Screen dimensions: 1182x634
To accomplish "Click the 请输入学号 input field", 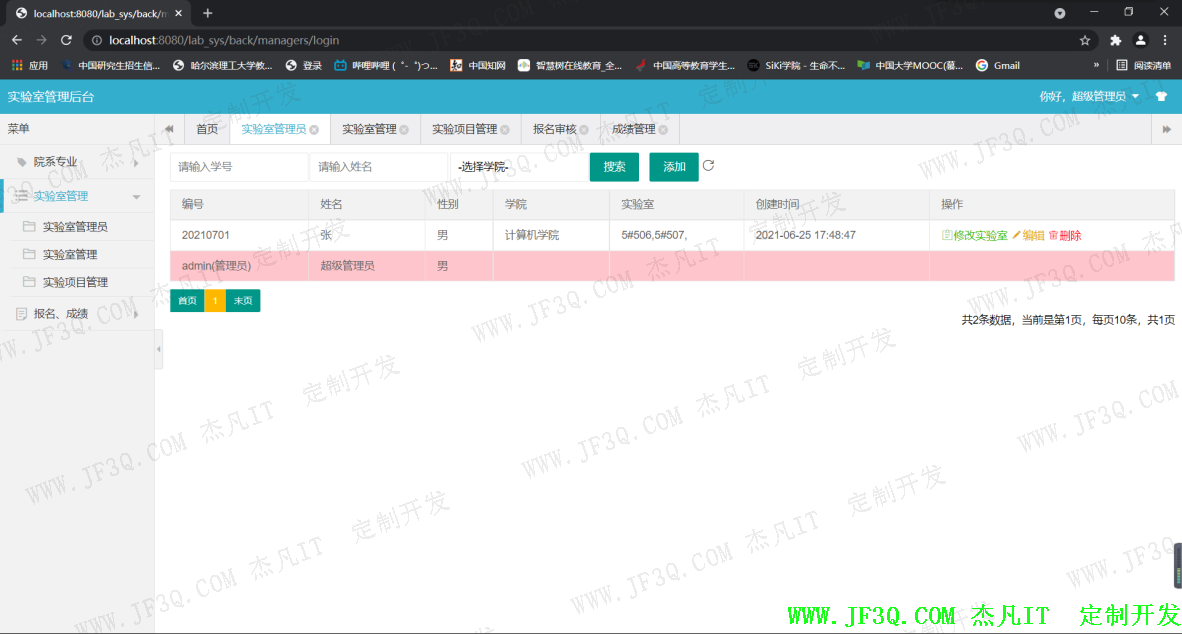I will pyautogui.click(x=238, y=167).
